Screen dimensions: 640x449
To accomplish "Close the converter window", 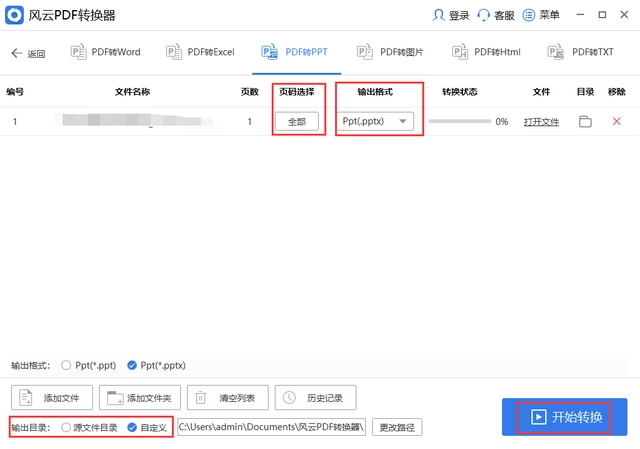I will (x=624, y=15).
